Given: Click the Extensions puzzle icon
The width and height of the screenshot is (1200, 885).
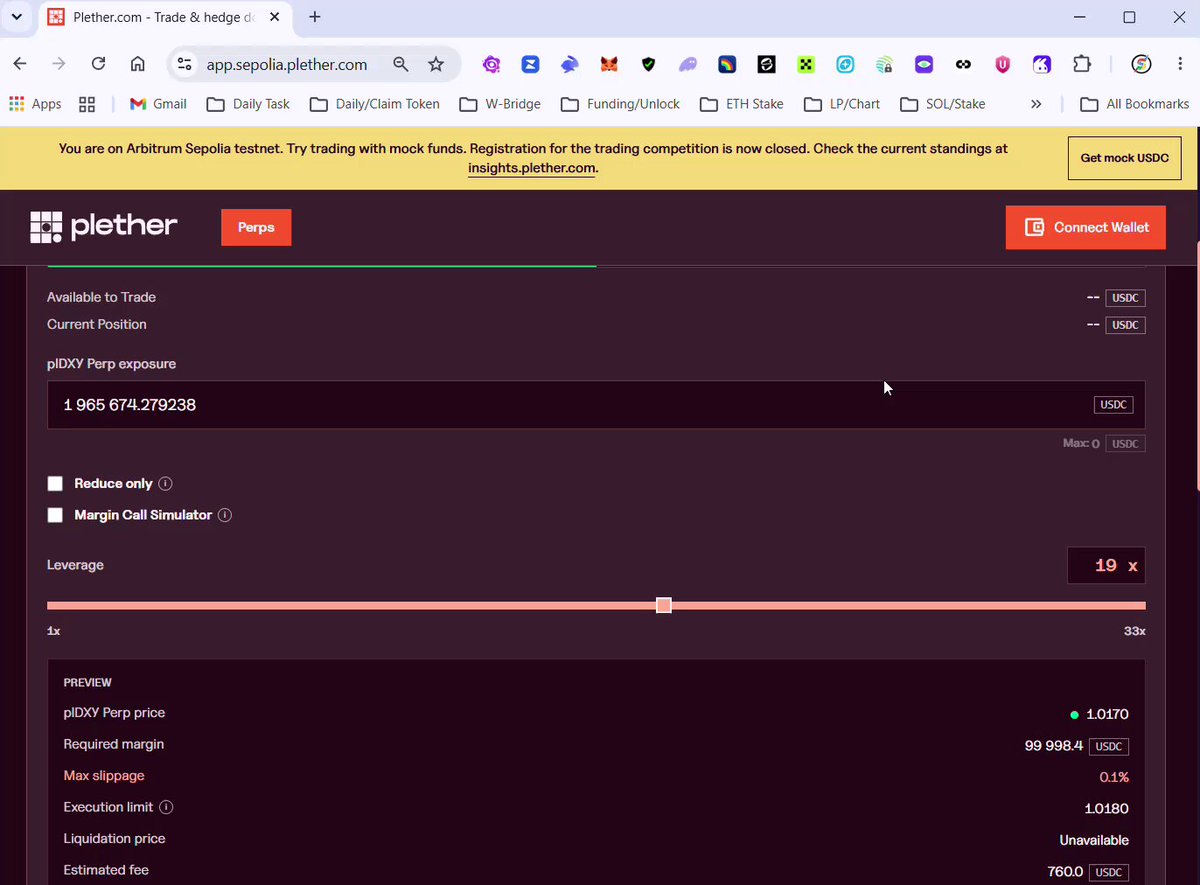Looking at the screenshot, I should (1081, 64).
